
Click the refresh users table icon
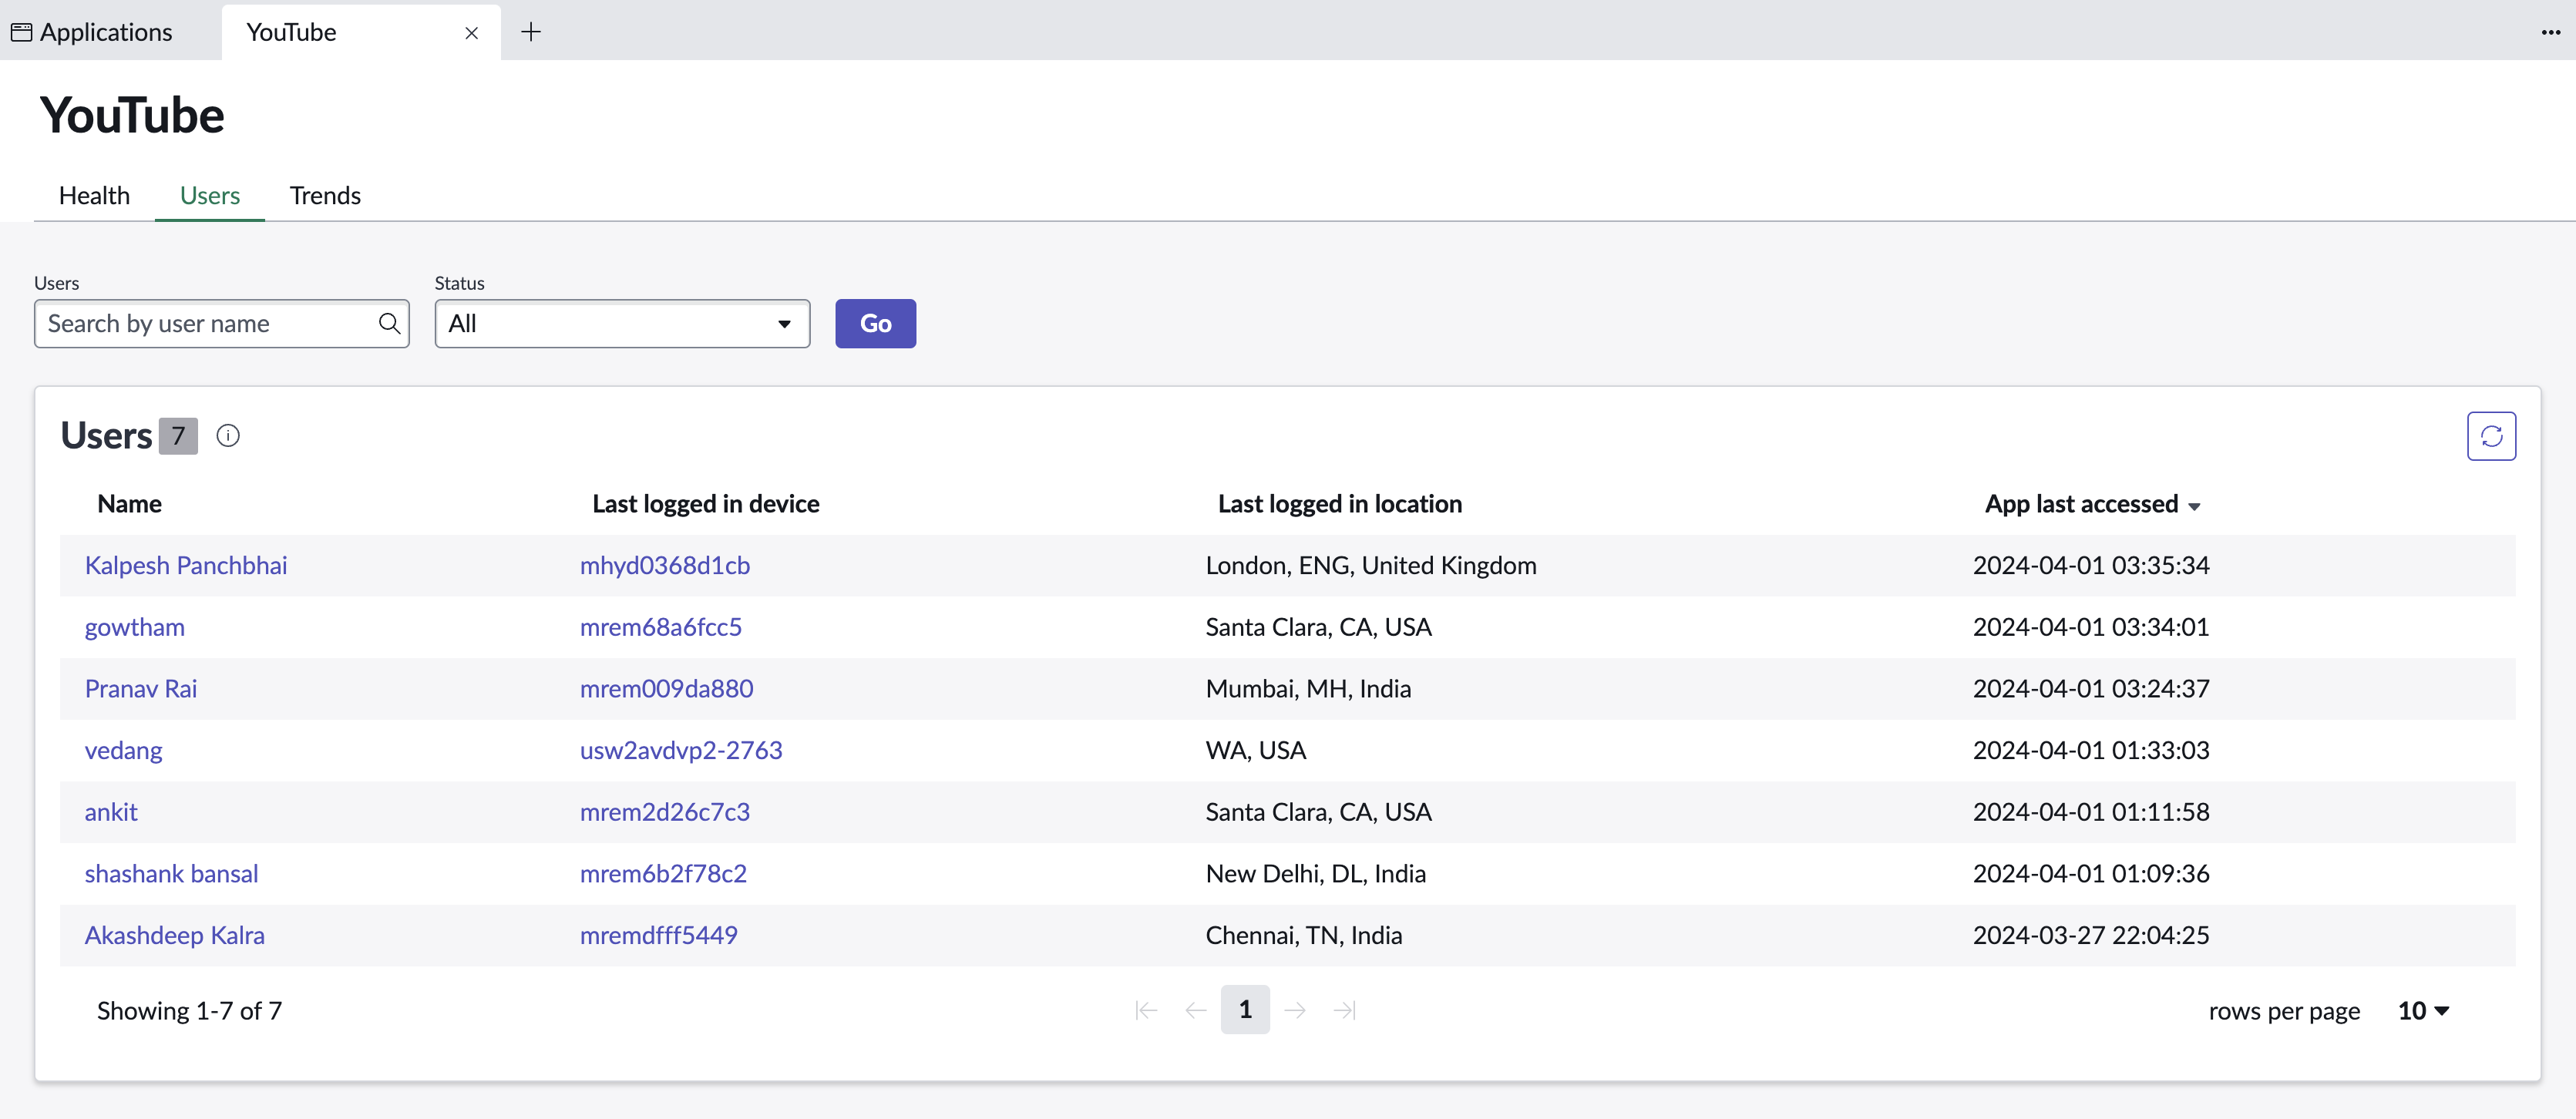[x=2490, y=436]
